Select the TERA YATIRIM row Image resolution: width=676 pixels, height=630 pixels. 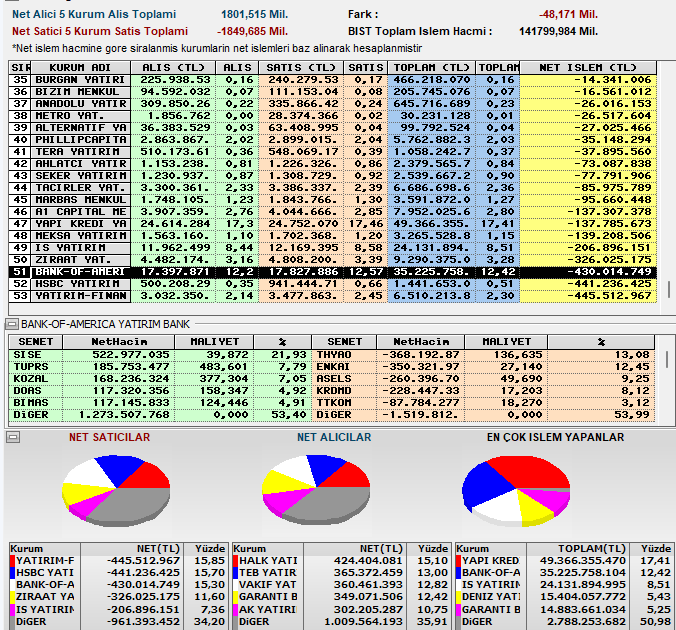click(x=332, y=152)
